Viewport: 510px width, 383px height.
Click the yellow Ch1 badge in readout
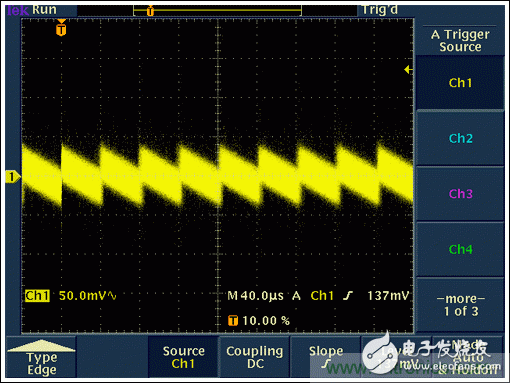click(37, 296)
